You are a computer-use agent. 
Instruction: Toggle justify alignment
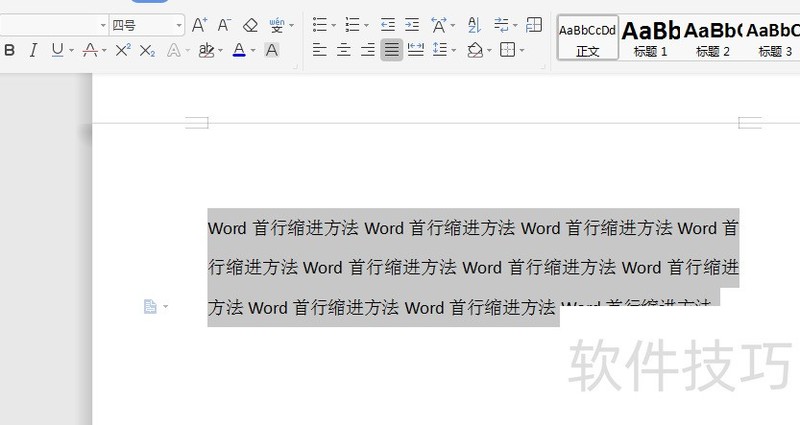pos(391,49)
